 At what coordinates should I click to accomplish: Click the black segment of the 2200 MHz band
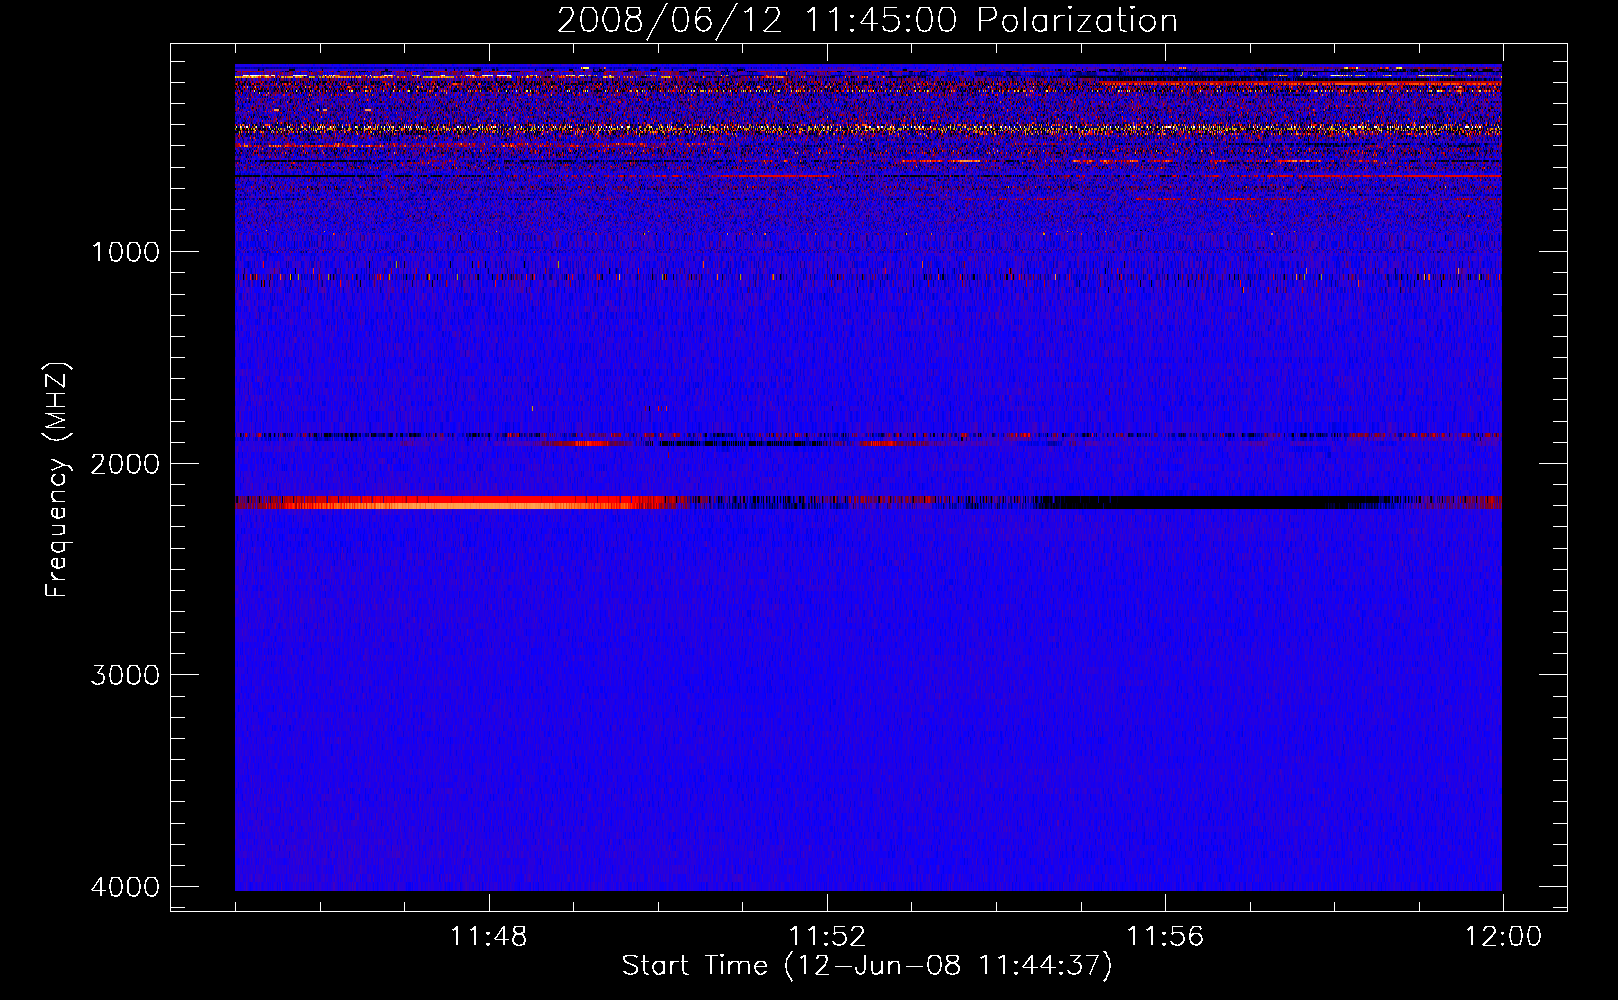pos(1210,502)
